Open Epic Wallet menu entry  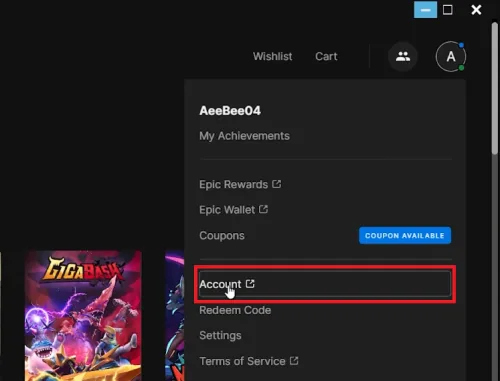pyautogui.click(x=233, y=210)
